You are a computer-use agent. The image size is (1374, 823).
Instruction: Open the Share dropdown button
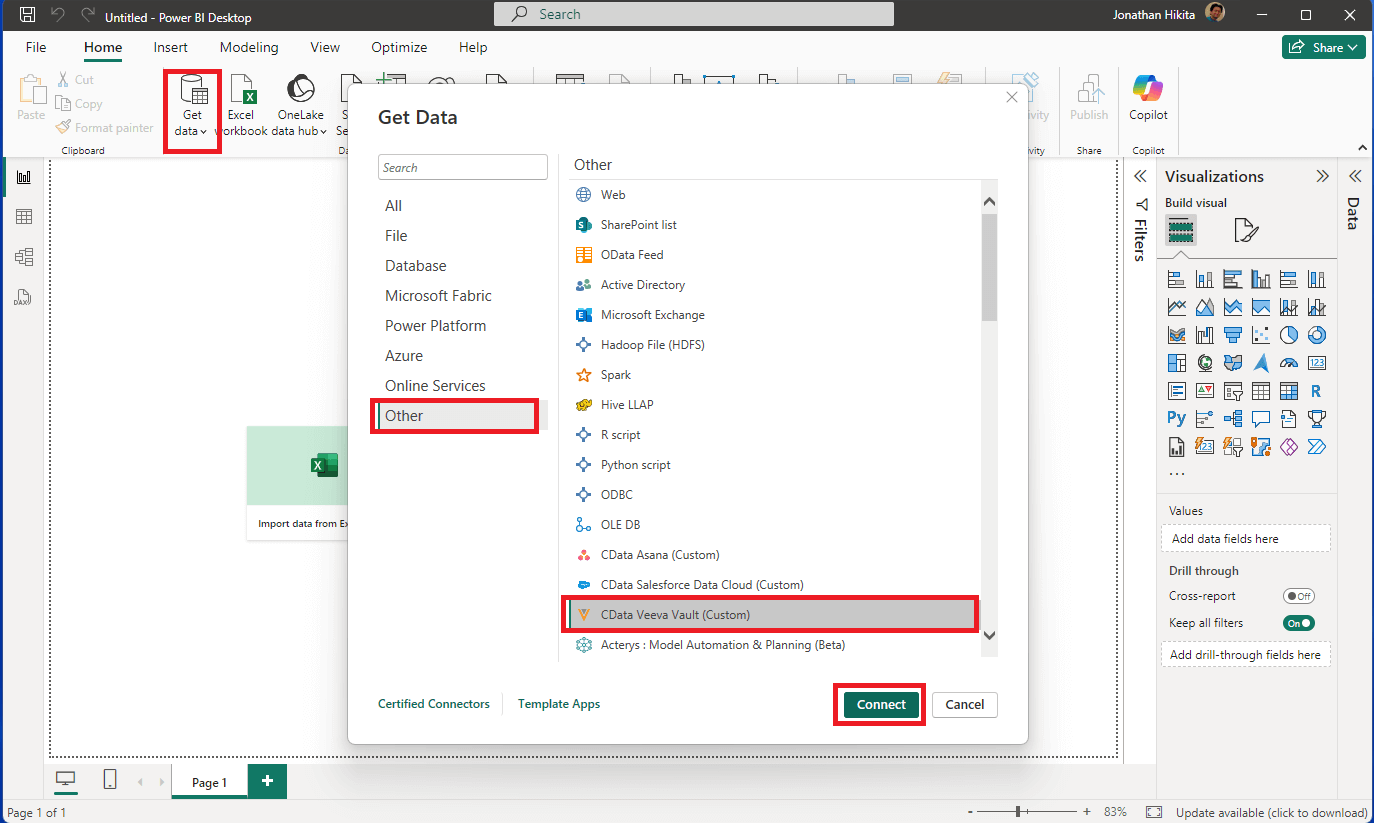(x=1324, y=47)
